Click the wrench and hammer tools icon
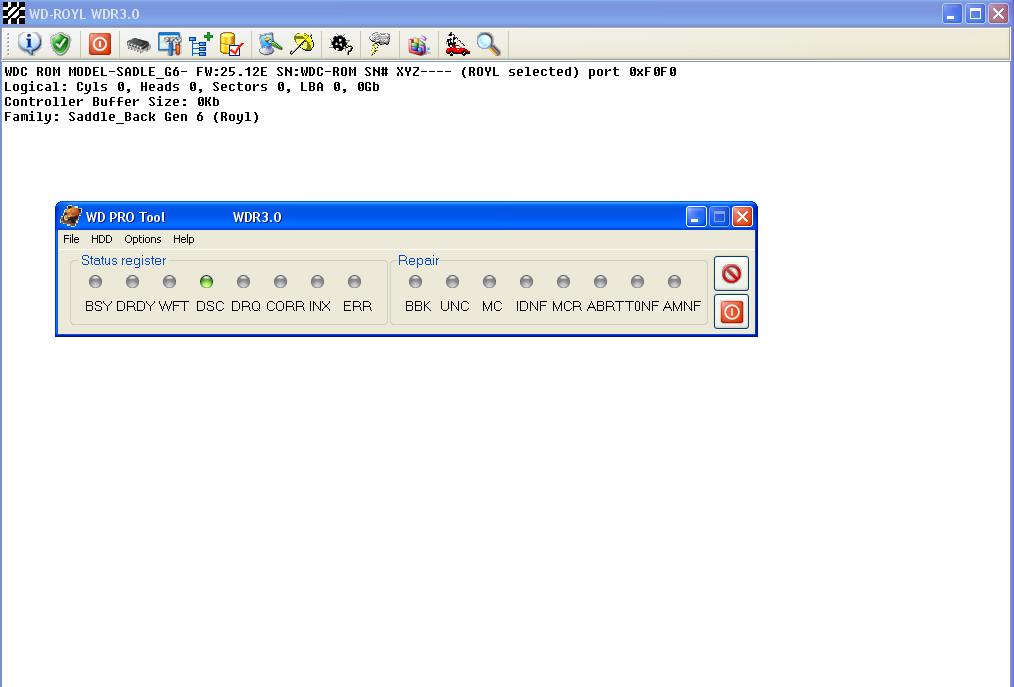Screen dimensions: 1014x687 (x=169, y=44)
